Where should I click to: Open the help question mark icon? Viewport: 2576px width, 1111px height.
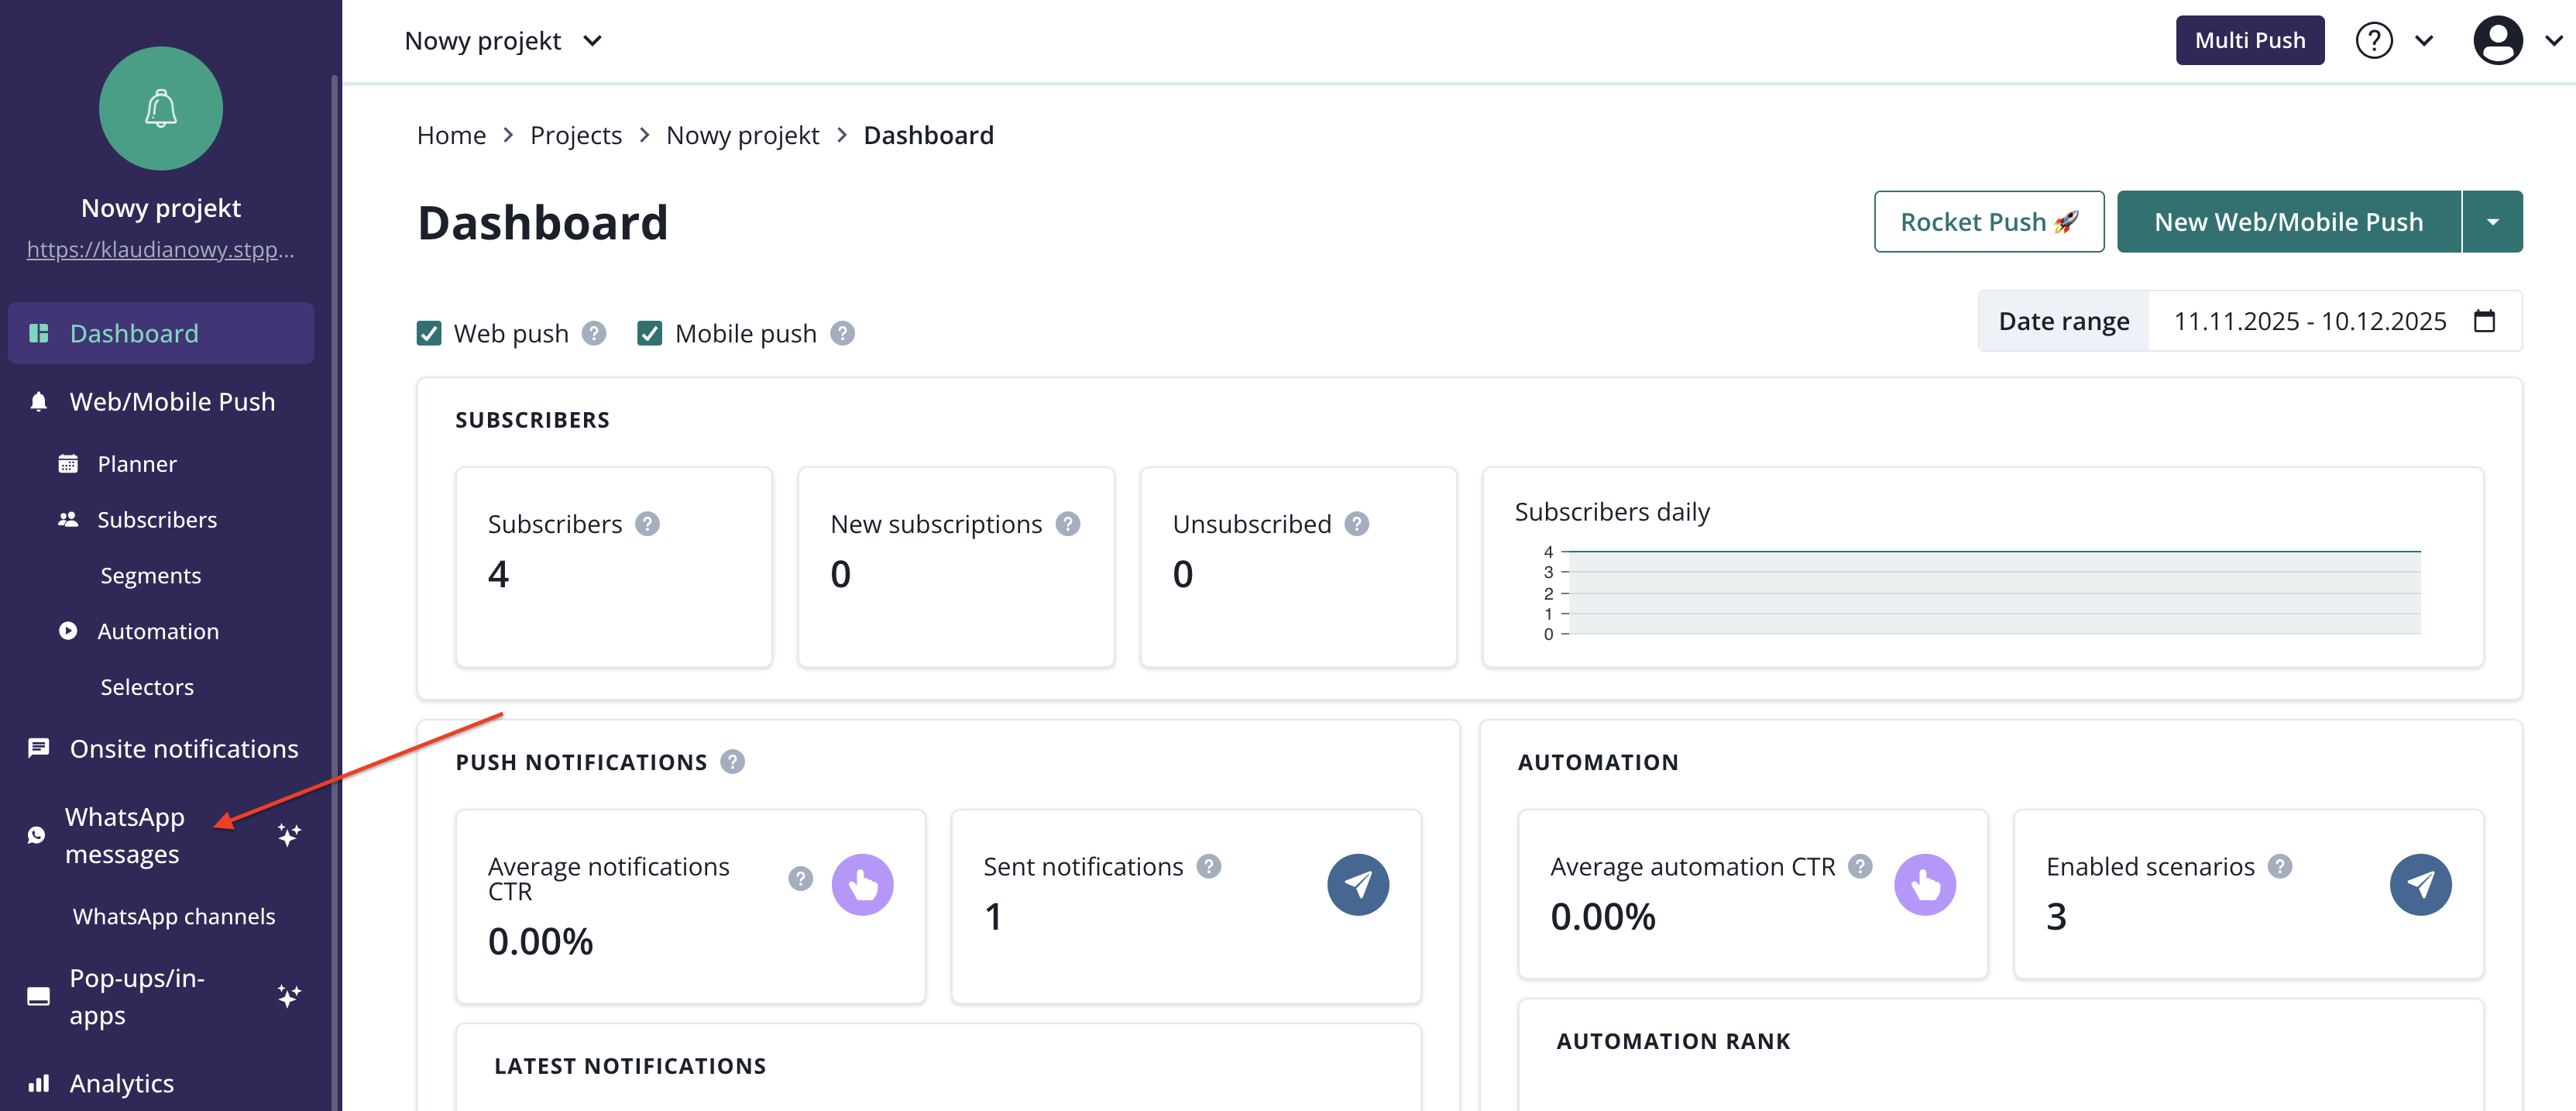[x=2373, y=41]
